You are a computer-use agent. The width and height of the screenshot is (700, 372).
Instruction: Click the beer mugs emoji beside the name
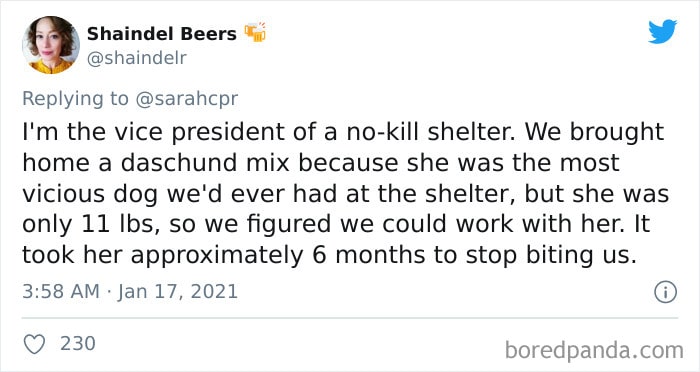pyautogui.click(x=255, y=32)
